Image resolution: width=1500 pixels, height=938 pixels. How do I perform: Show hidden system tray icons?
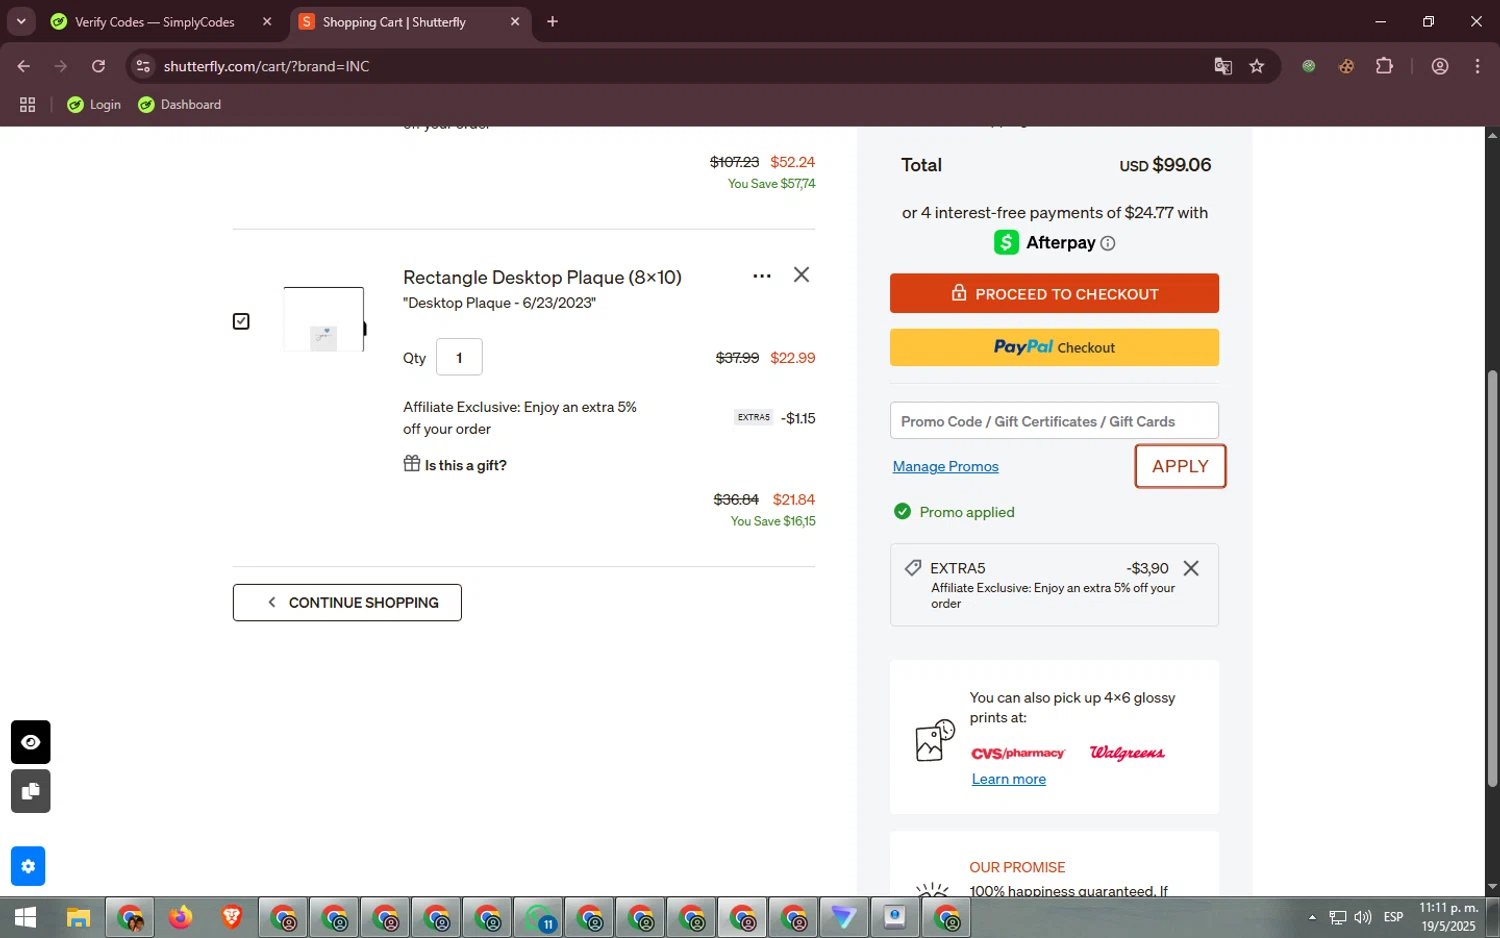[x=1312, y=917]
